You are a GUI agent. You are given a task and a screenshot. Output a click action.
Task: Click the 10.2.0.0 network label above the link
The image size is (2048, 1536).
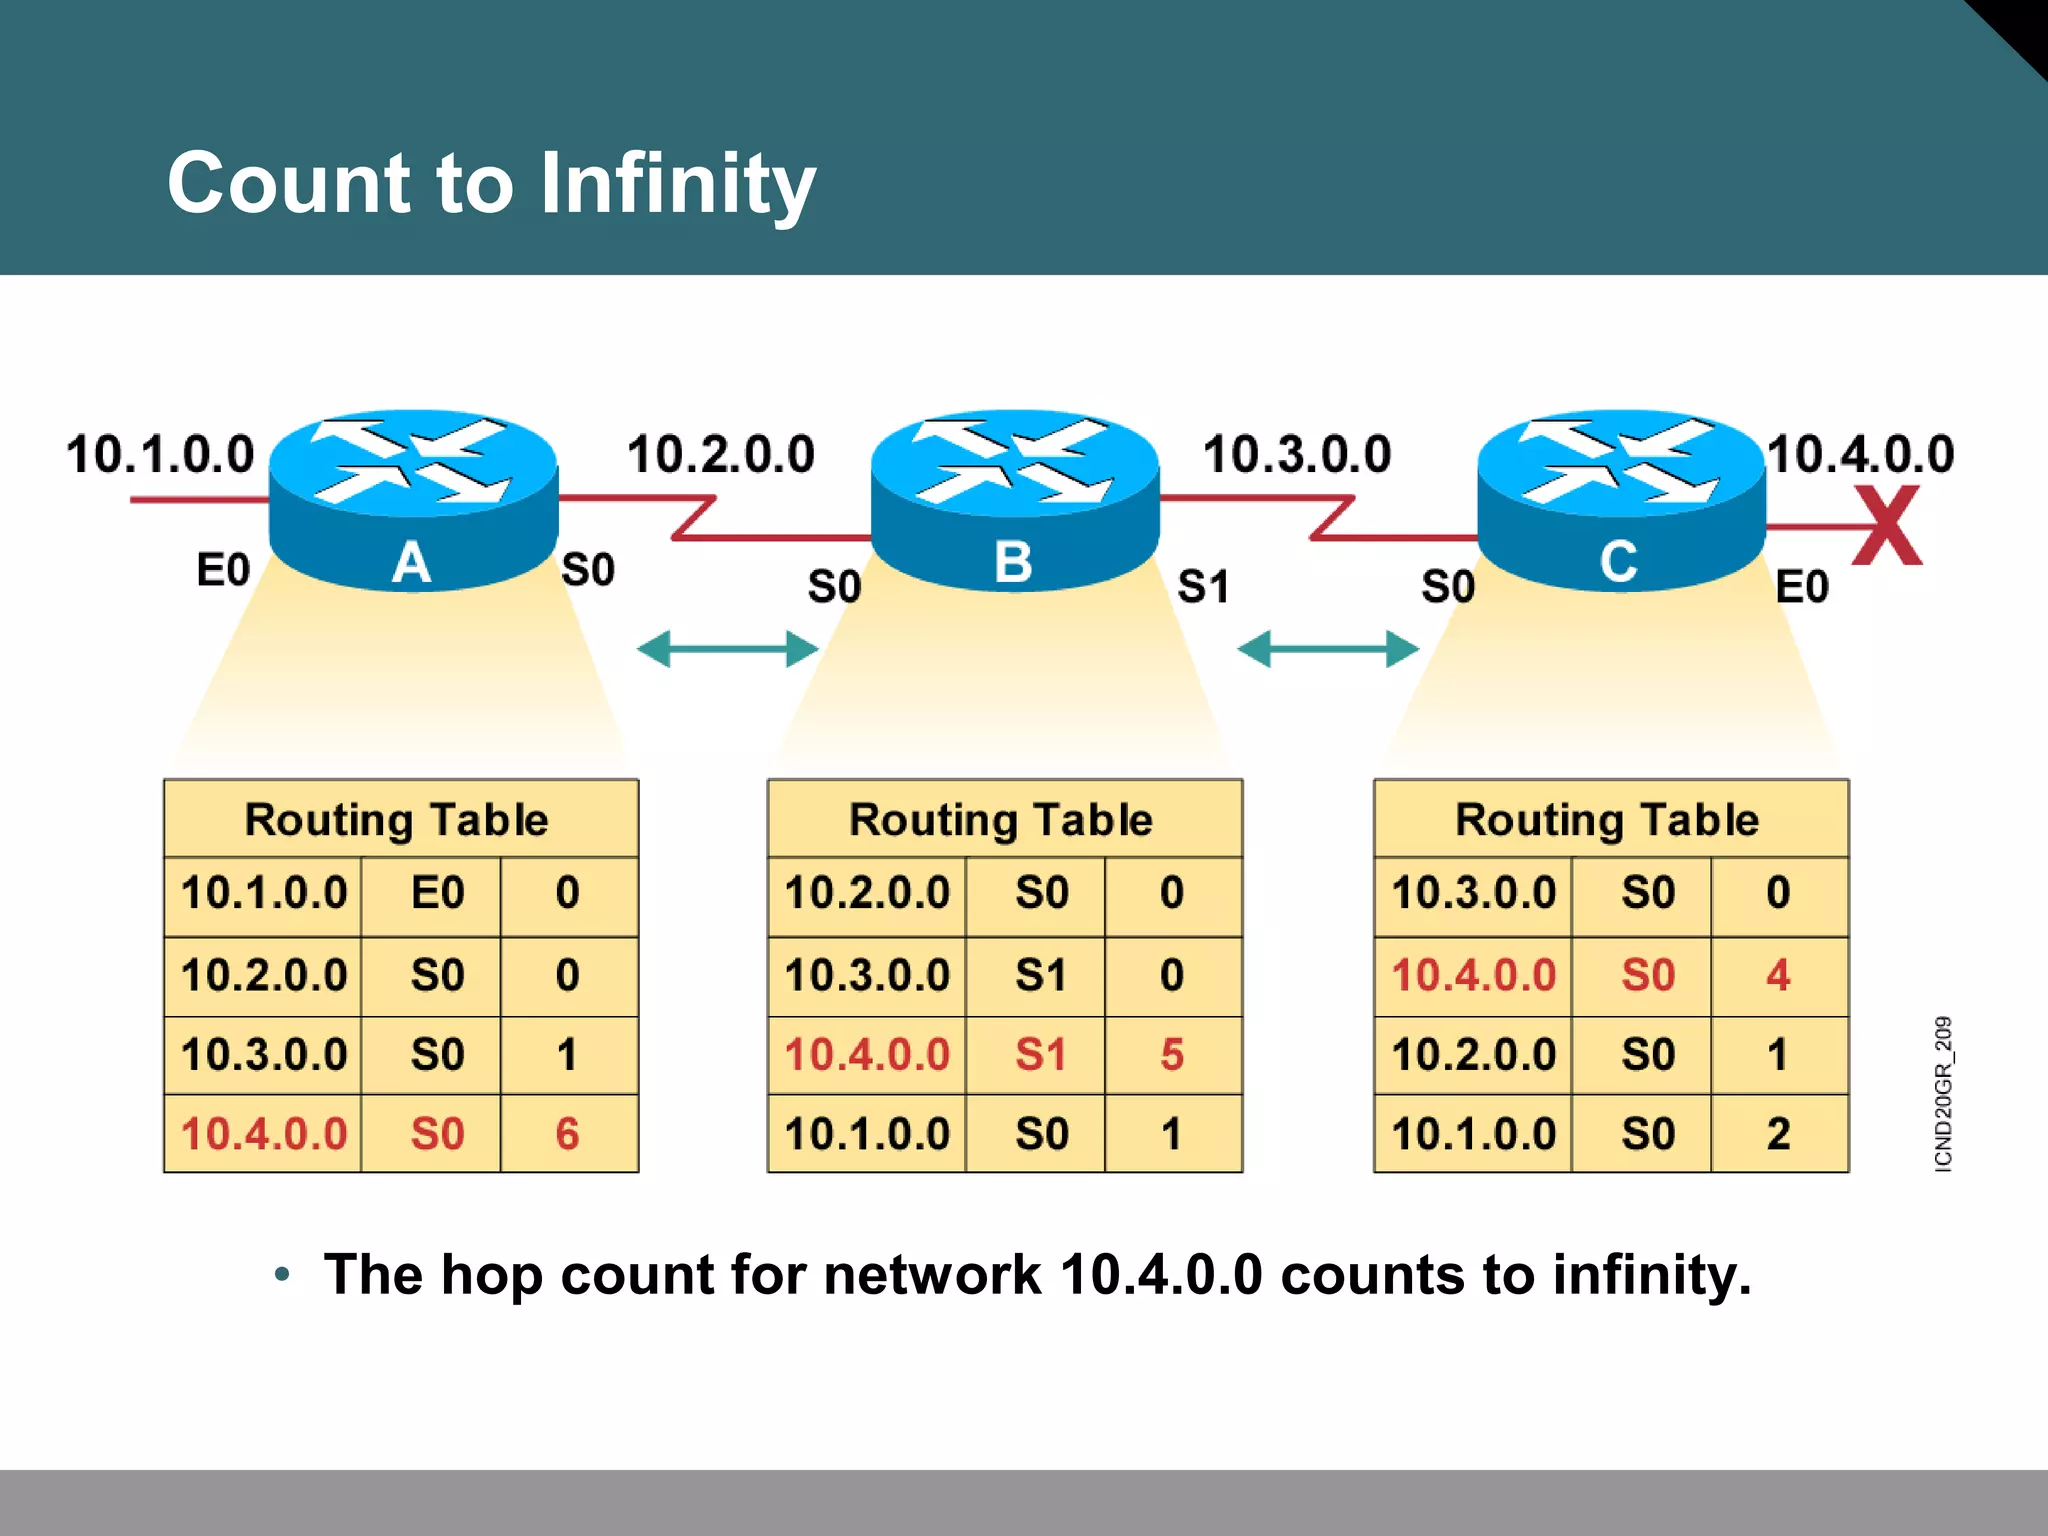[721, 454]
